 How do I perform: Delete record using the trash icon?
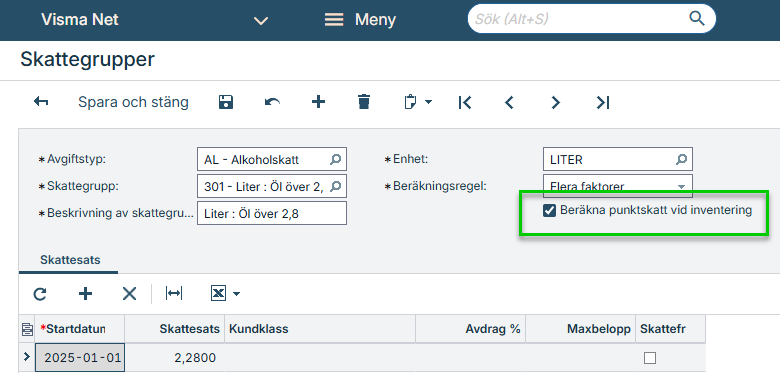(x=364, y=102)
